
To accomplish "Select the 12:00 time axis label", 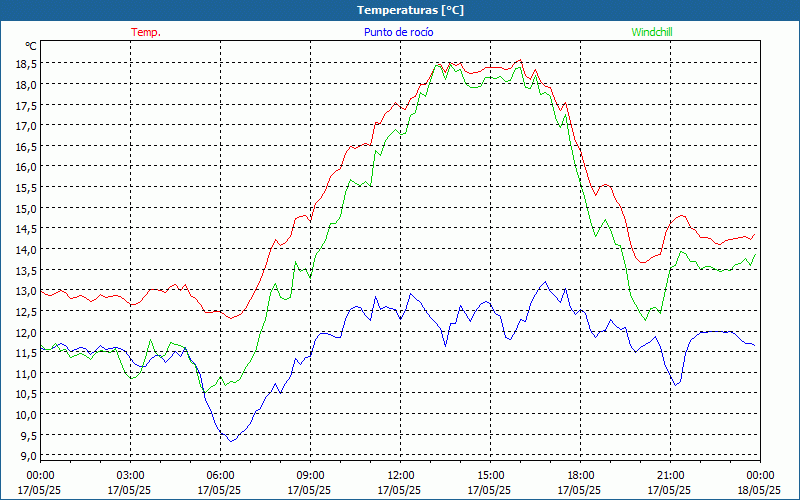I will point(400,475).
